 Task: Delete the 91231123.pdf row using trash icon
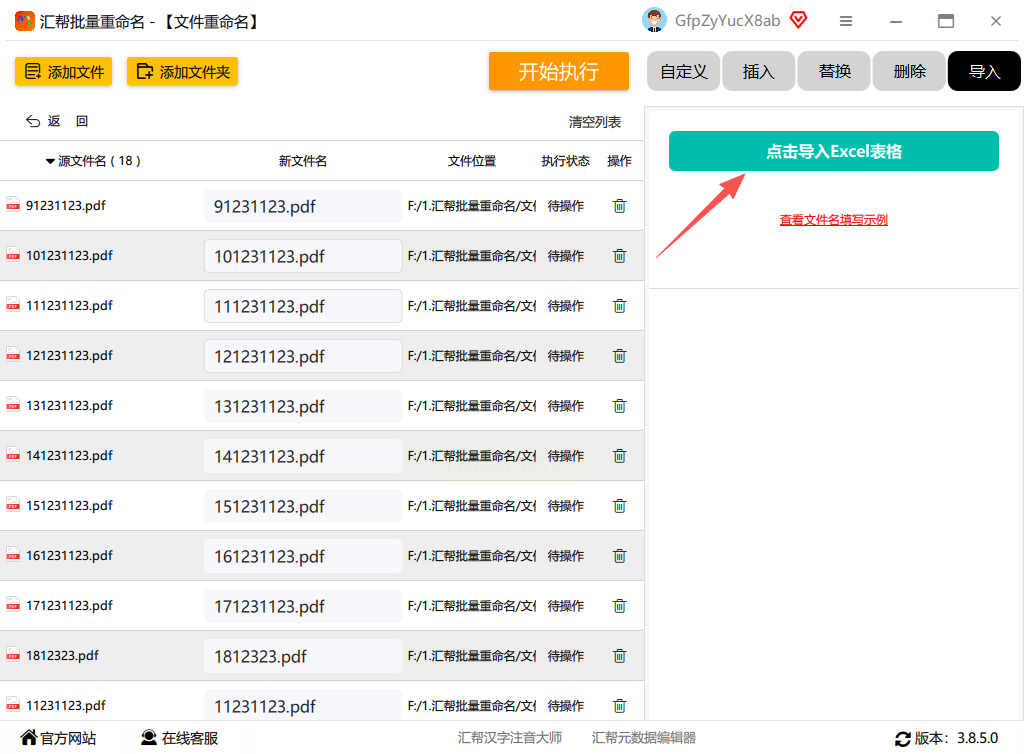[619, 206]
